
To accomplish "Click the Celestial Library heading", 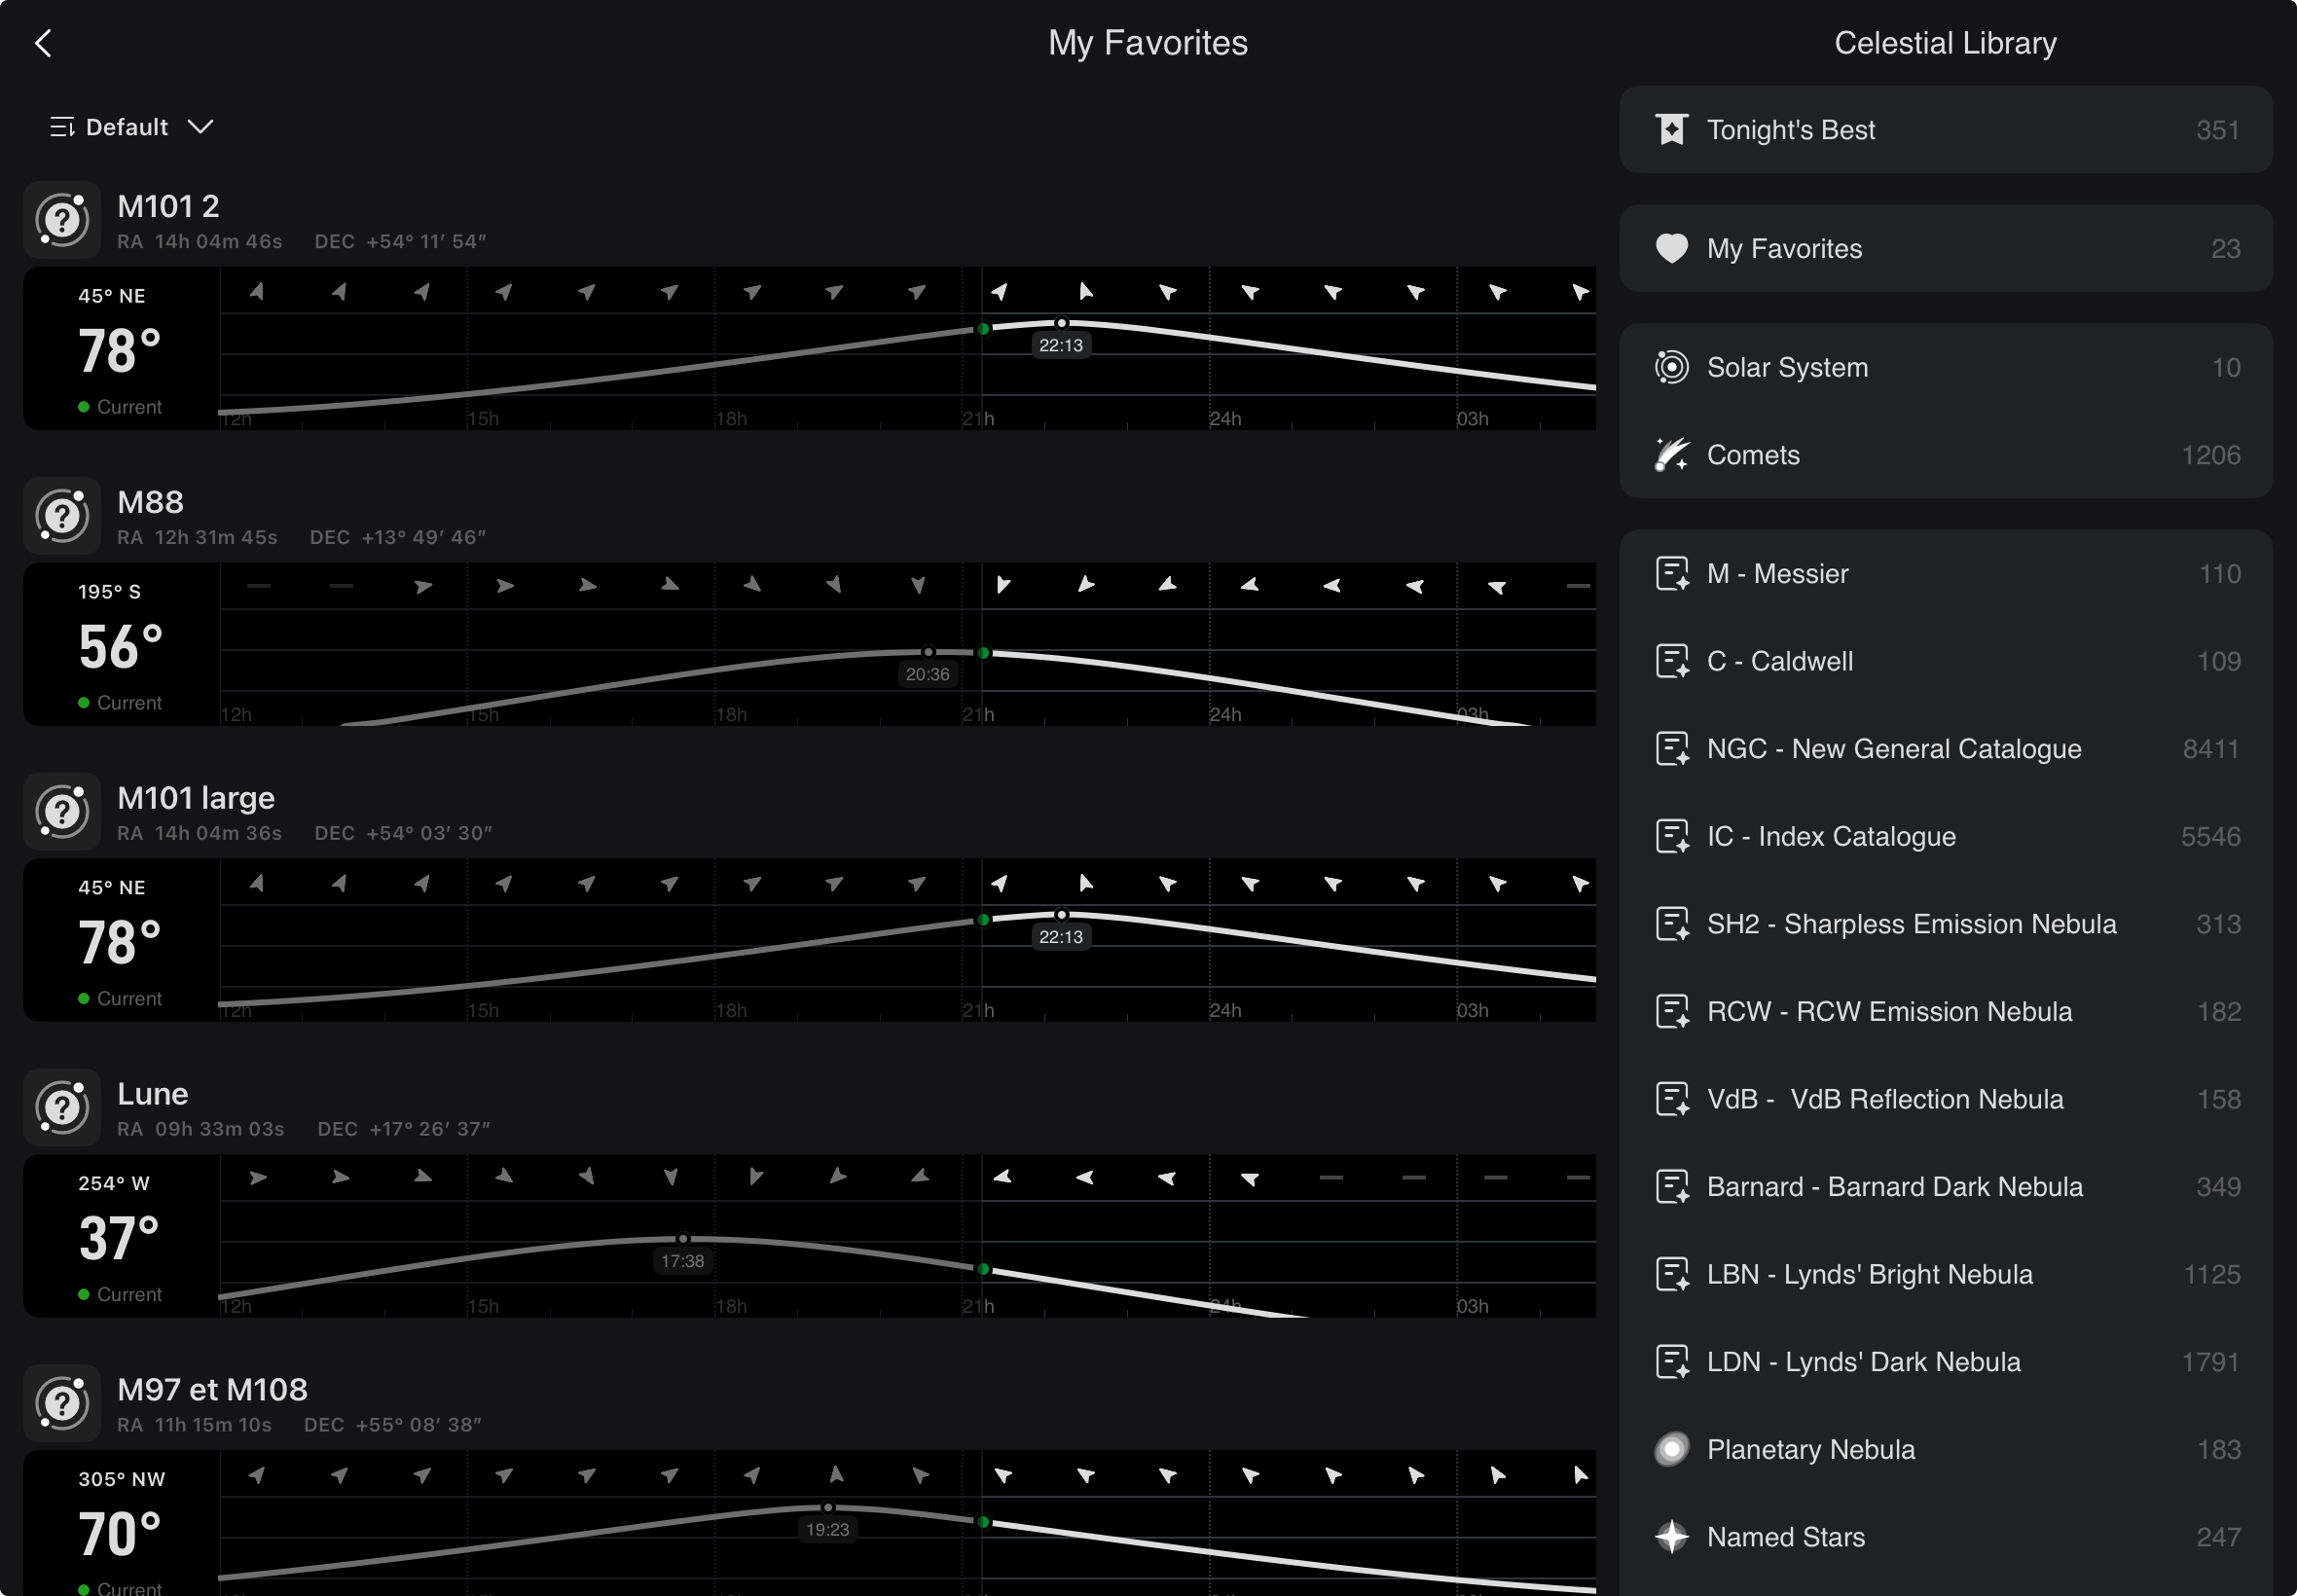I will pyautogui.click(x=1945, y=43).
